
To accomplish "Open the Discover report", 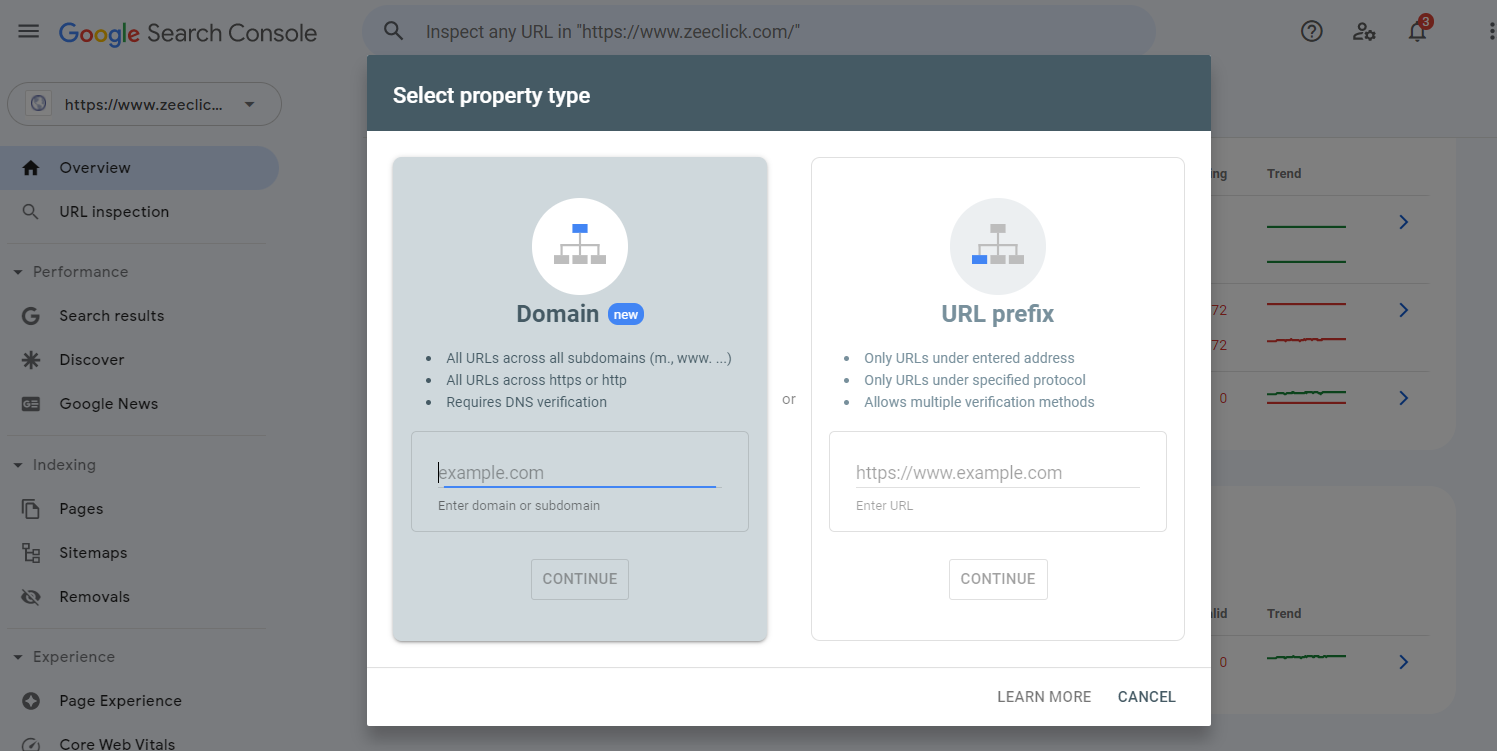I will (x=92, y=359).
